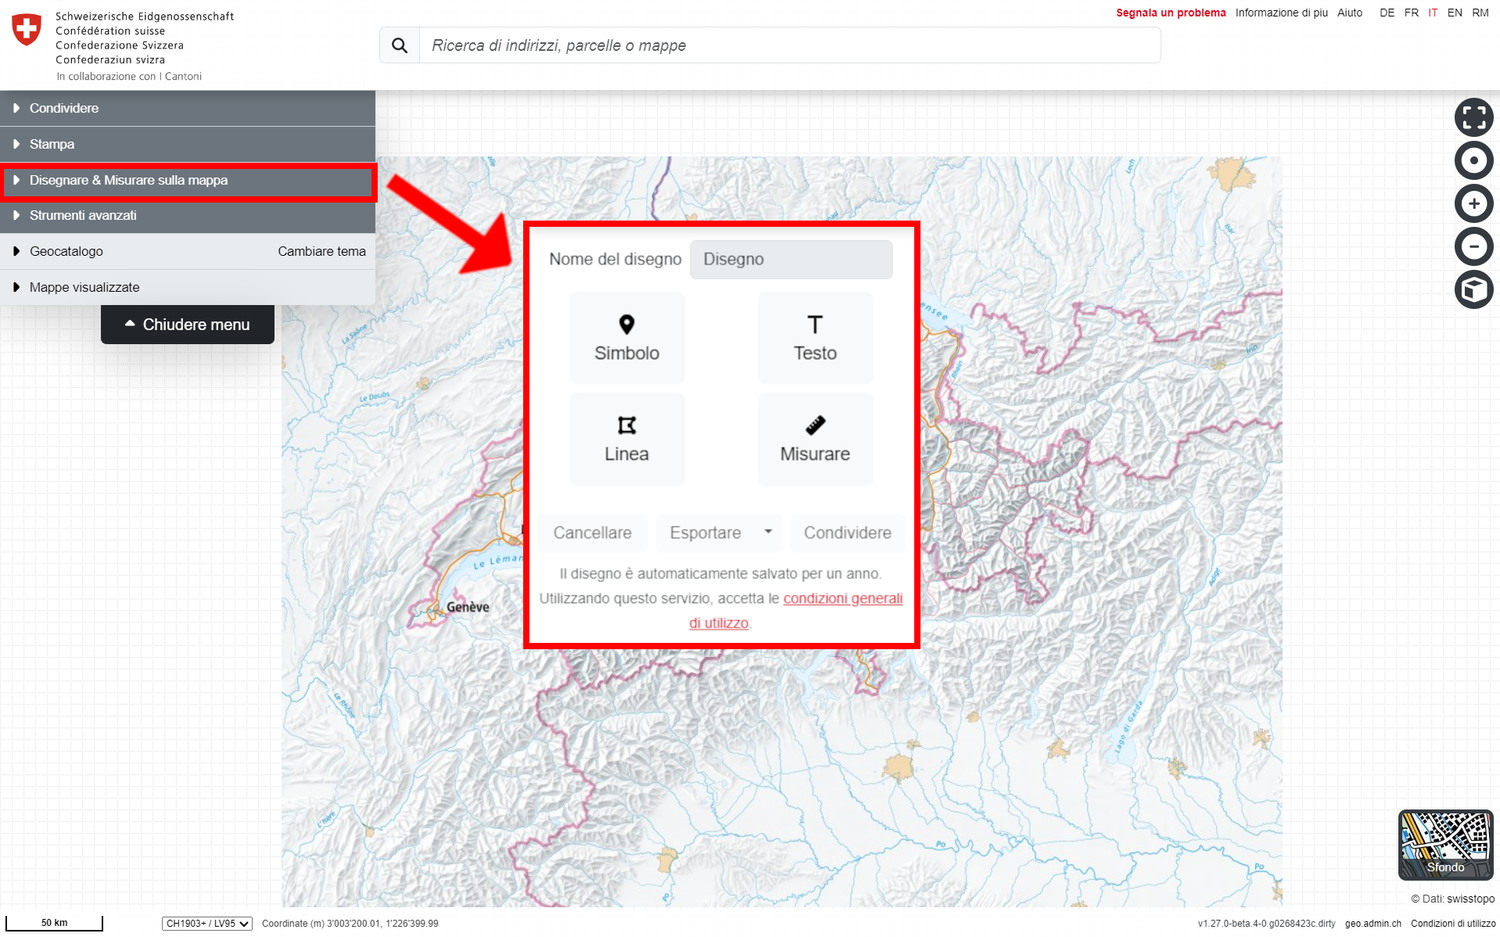Screen dimensions: 1500x937
Task: Start the Misurare ruler tool
Action: click(815, 439)
